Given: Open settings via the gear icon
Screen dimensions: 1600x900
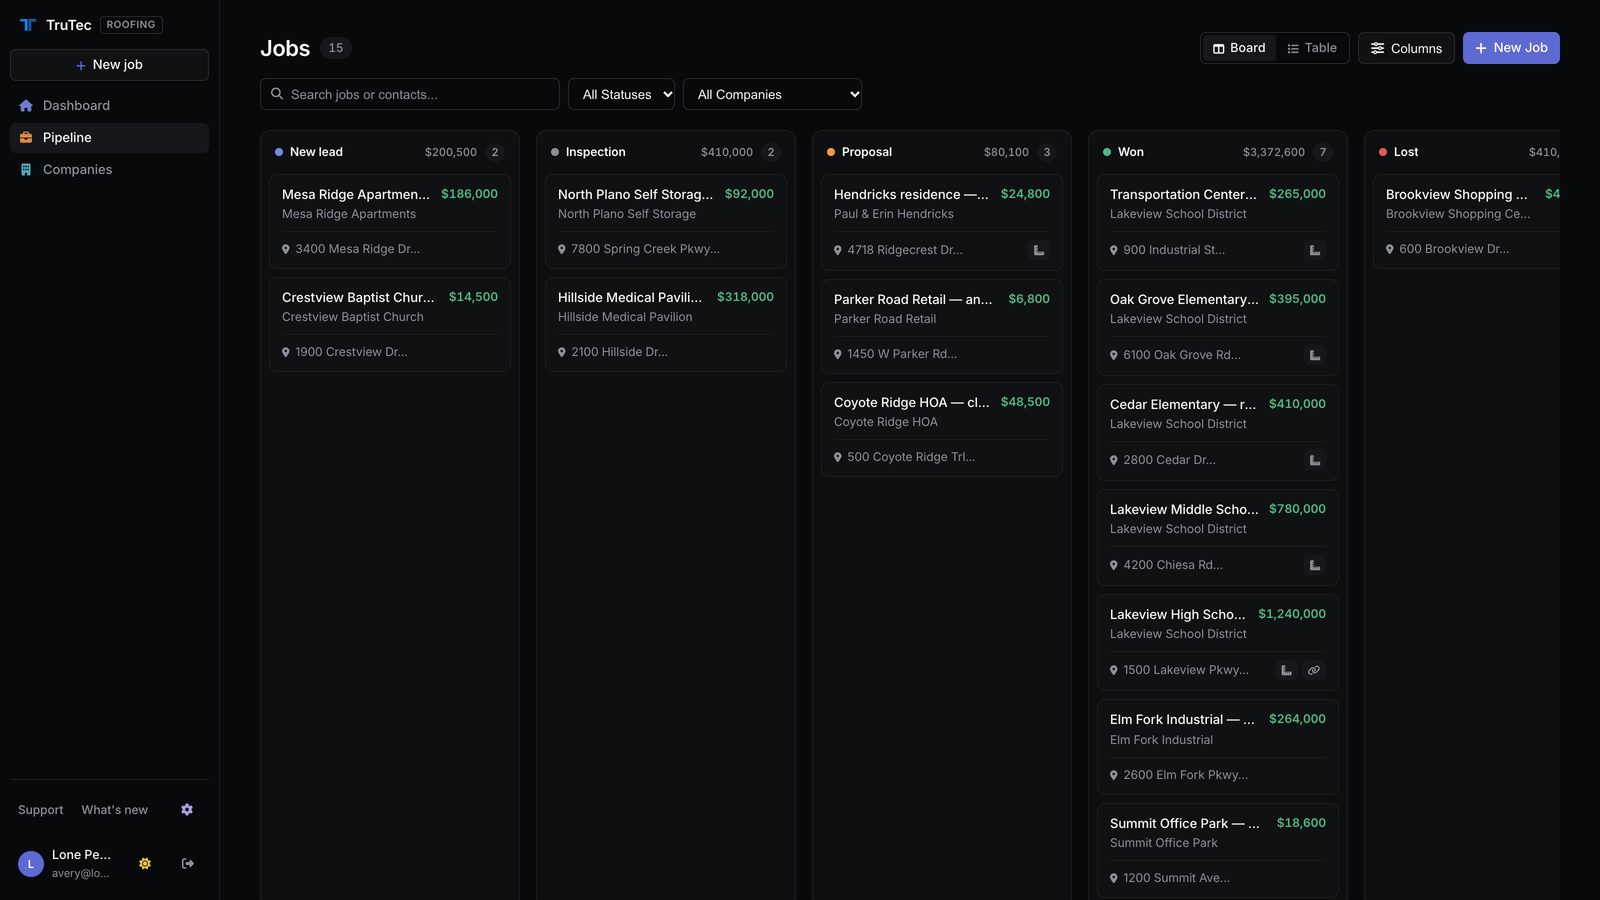Looking at the screenshot, I should tap(187, 810).
